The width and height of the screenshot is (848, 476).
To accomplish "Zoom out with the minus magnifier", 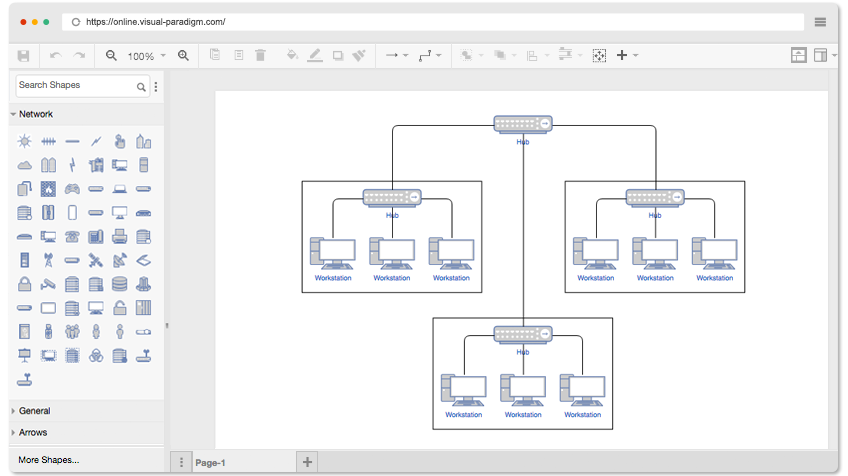I will (x=111, y=56).
